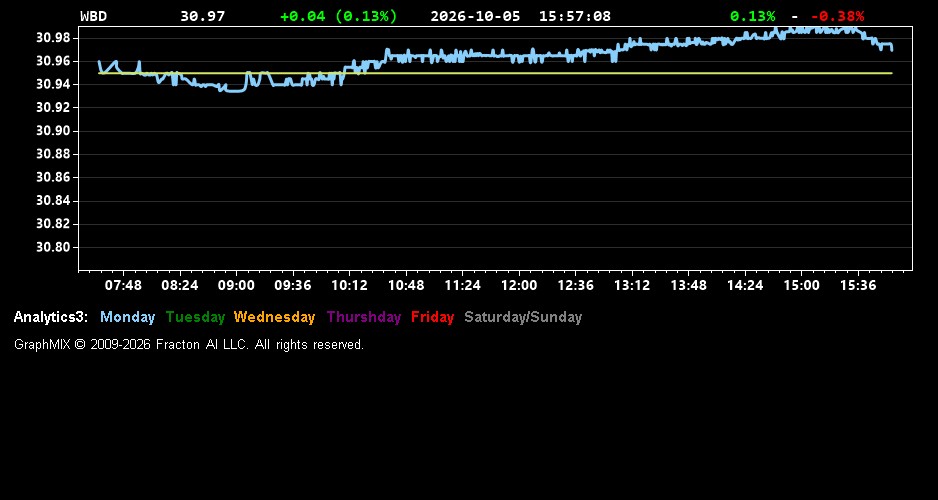Click the date 2026-10-05
Screen dimensions: 938x500
476,16
